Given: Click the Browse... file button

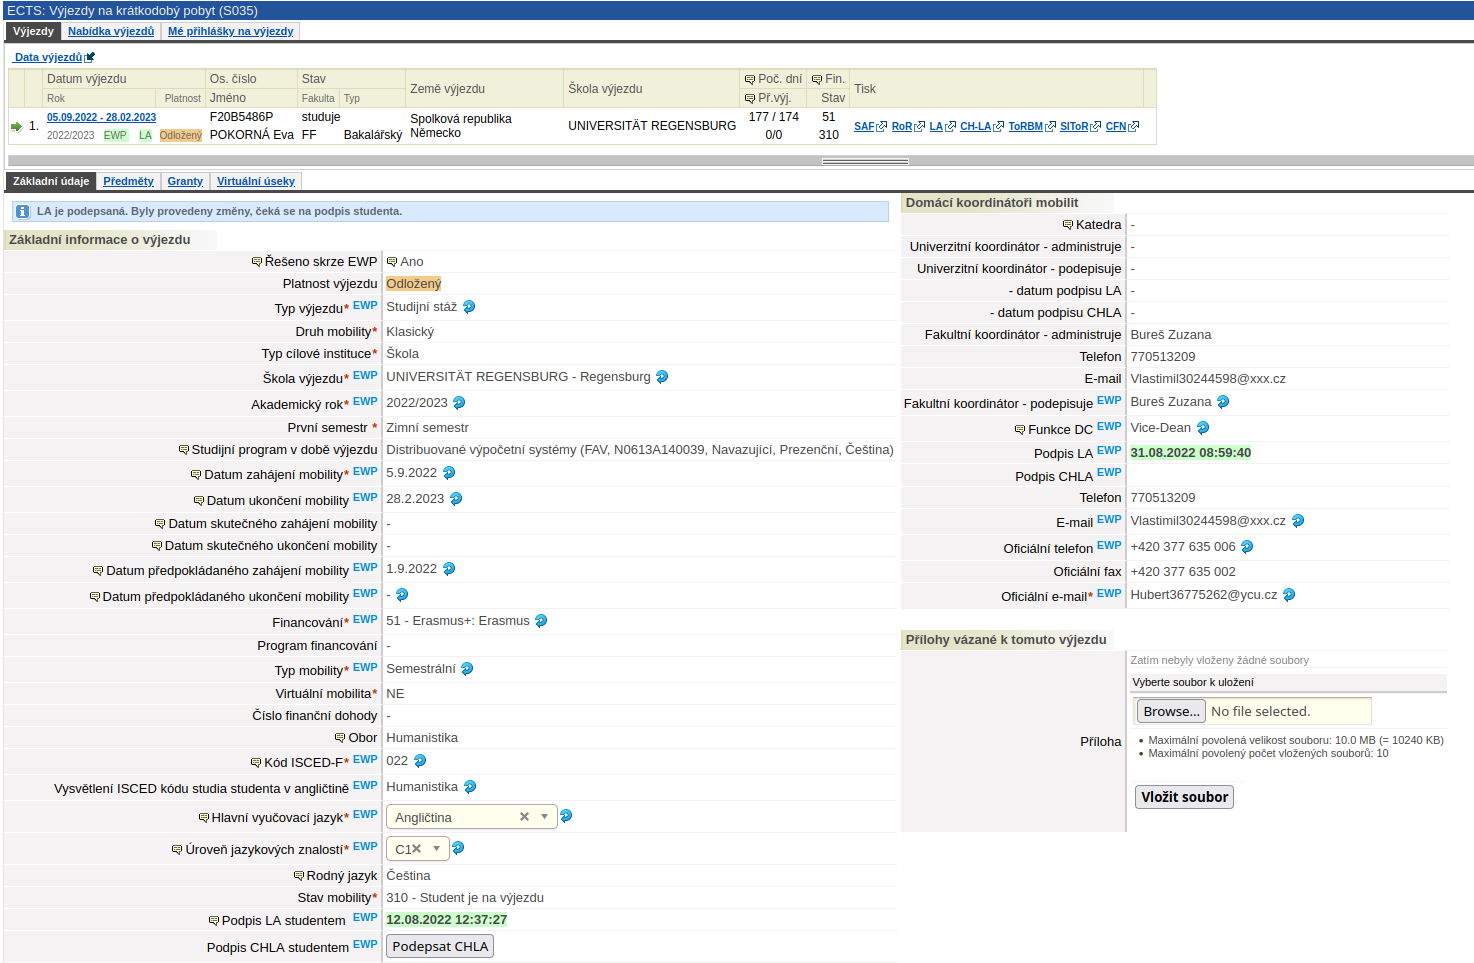Looking at the screenshot, I should click(x=1171, y=711).
